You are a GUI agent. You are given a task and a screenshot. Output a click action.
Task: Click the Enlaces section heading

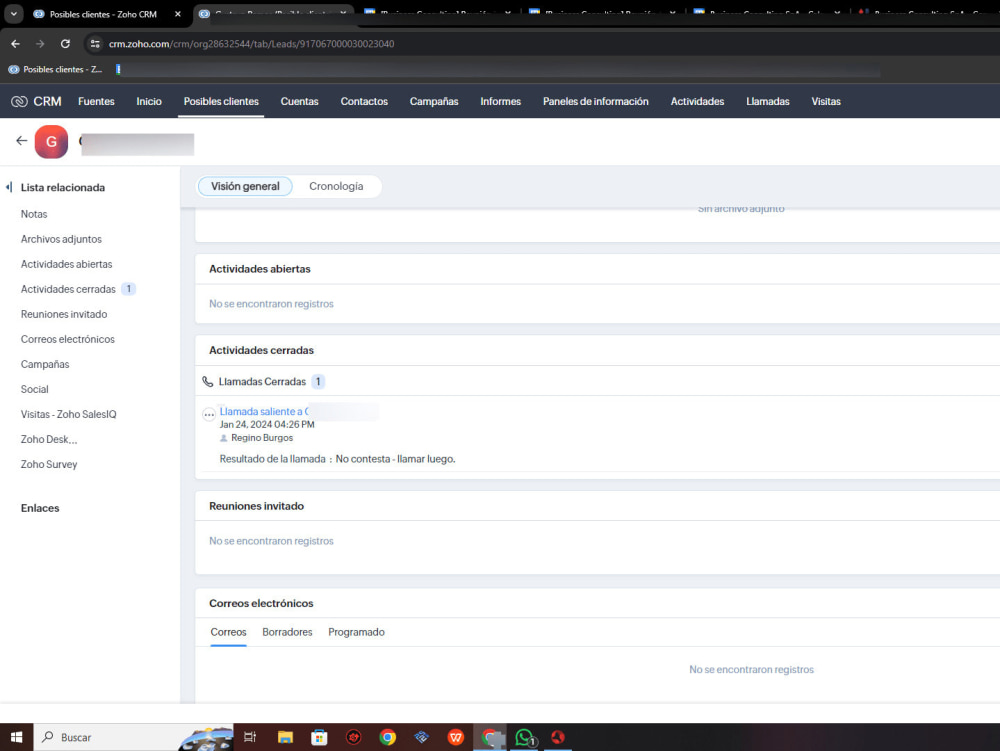click(x=40, y=508)
